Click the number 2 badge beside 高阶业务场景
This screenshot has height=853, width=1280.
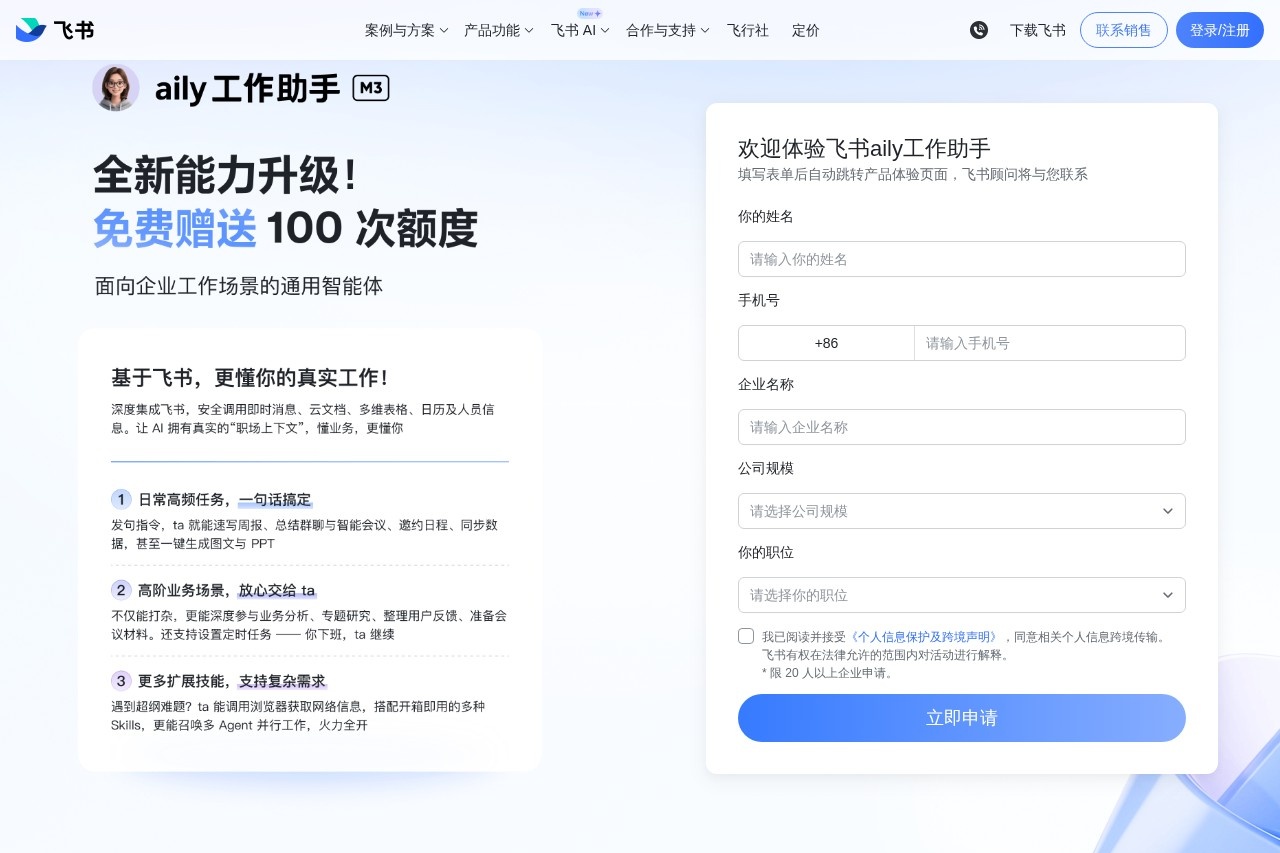point(121,590)
